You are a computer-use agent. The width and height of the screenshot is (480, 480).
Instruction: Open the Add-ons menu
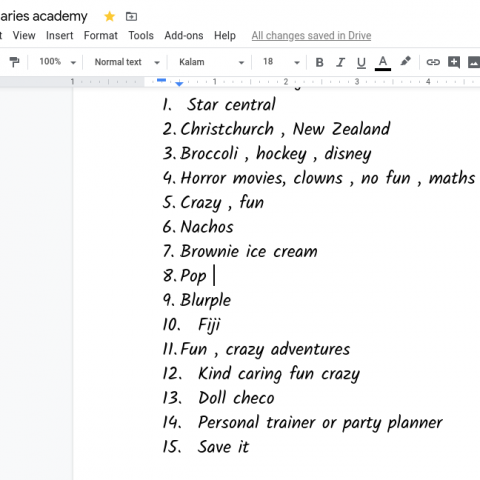pos(184,35)
